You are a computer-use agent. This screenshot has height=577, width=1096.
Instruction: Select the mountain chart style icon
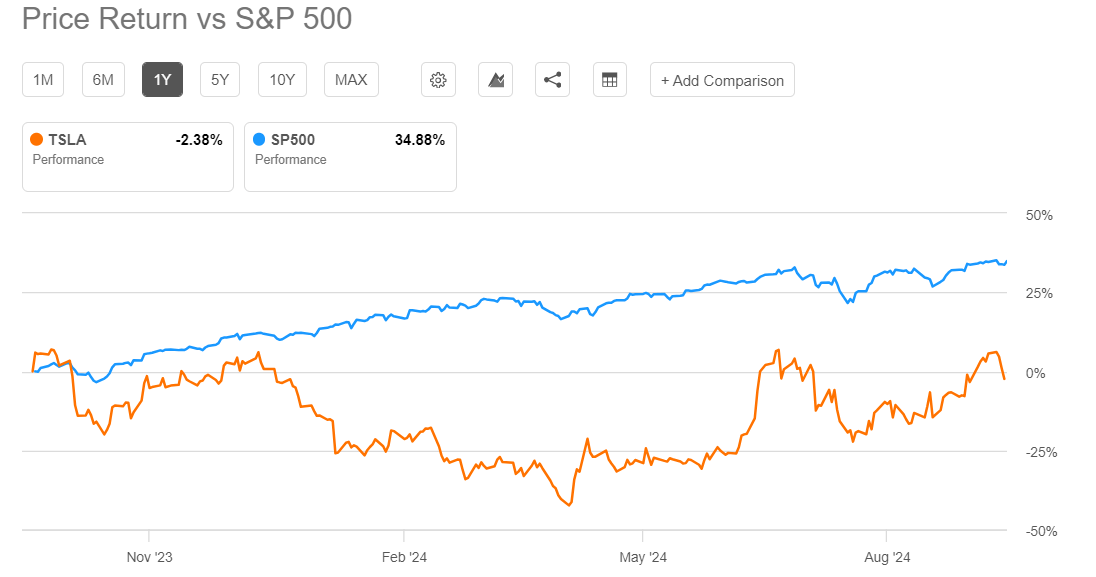[x=495, y=79]
